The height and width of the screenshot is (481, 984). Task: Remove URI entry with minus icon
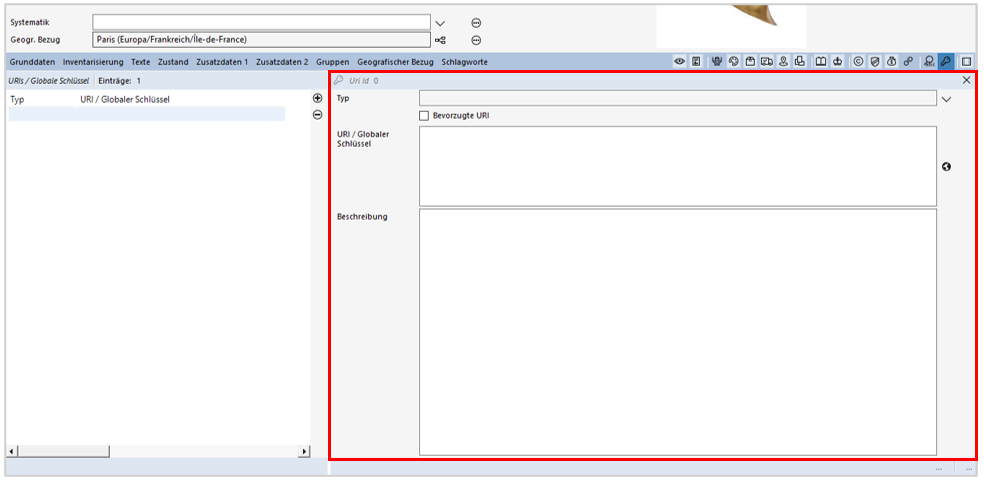[317, 115]
